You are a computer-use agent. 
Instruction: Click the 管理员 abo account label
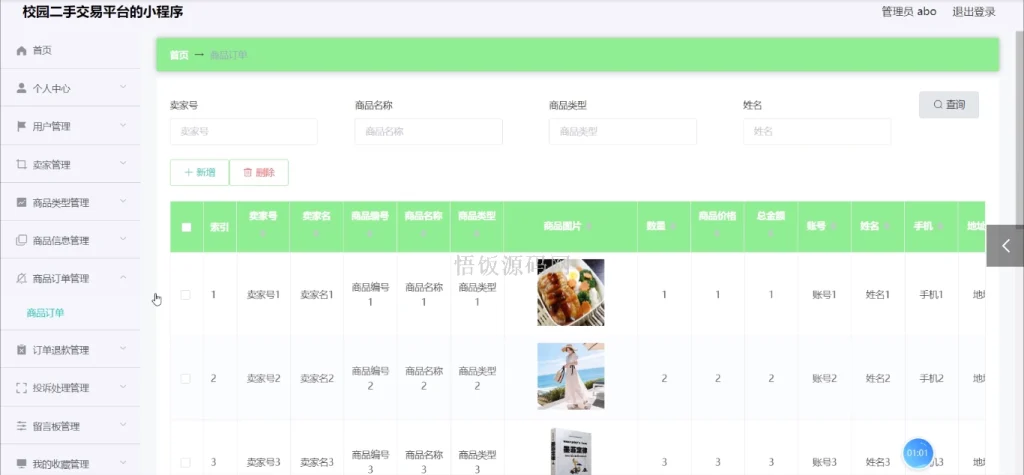[909, 11]
